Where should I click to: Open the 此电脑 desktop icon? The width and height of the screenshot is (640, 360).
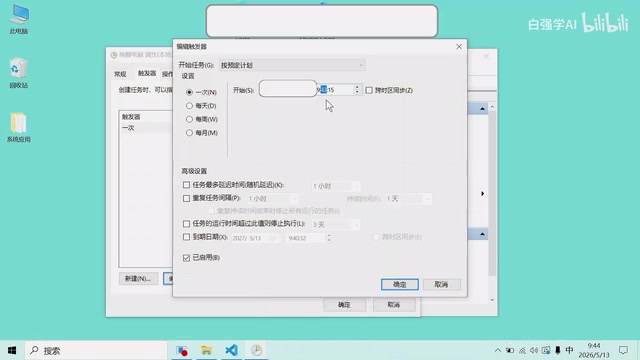19,19
